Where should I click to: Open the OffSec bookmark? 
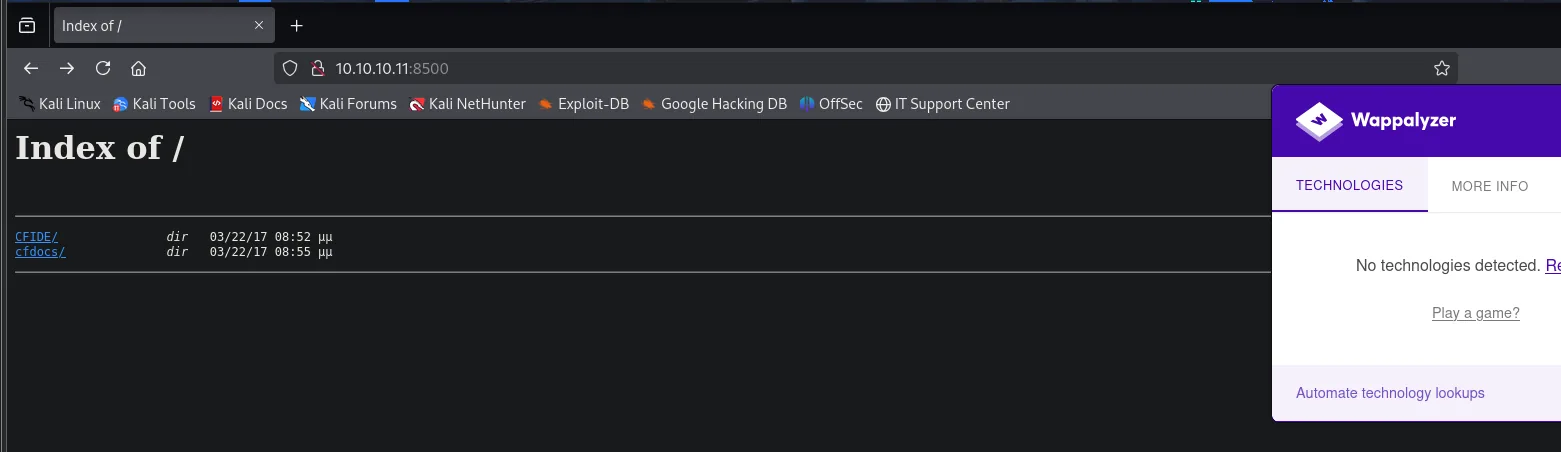pos(831,104)
